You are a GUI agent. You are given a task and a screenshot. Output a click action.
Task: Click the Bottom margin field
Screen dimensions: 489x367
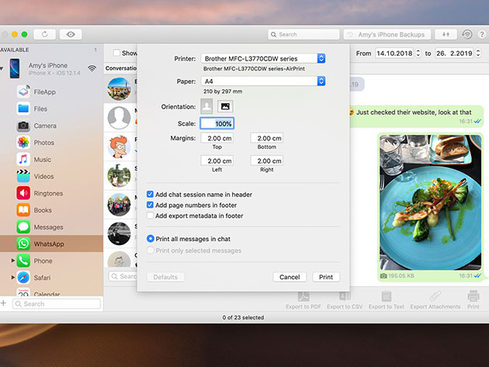[x=267, y=138]
